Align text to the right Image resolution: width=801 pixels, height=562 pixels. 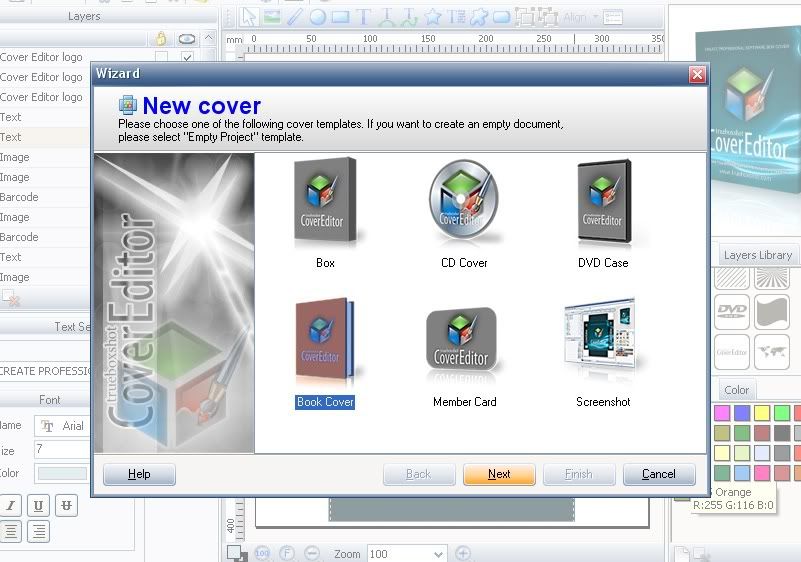38,531
